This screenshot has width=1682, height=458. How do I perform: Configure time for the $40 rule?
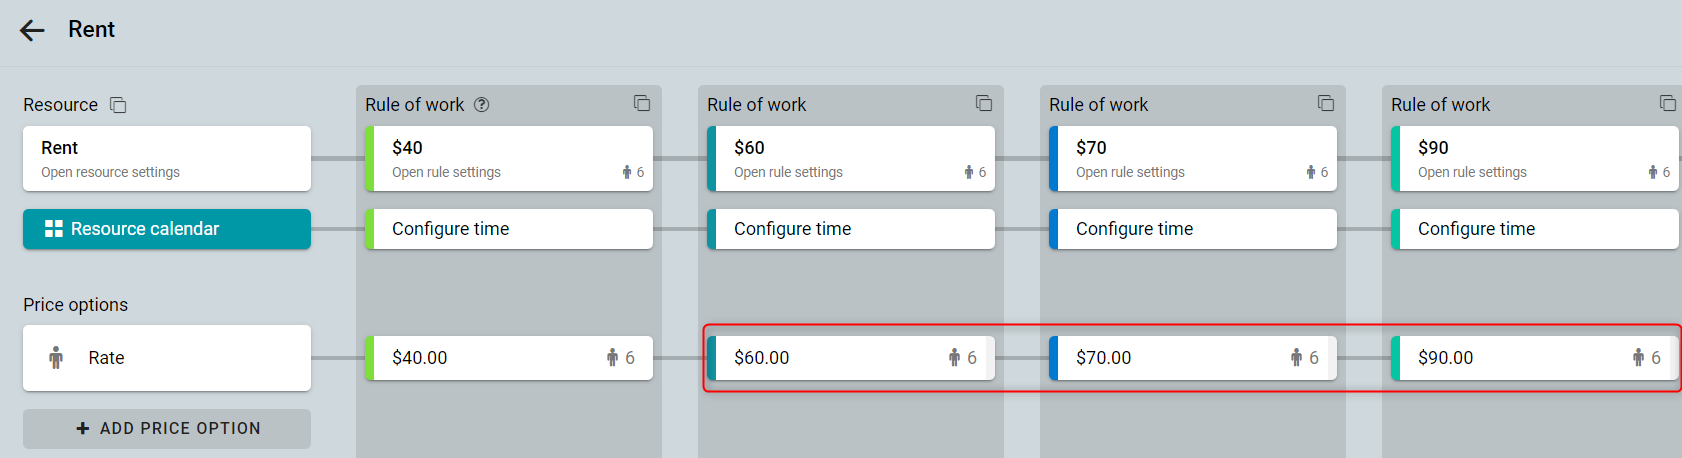[x=509, y=229]
